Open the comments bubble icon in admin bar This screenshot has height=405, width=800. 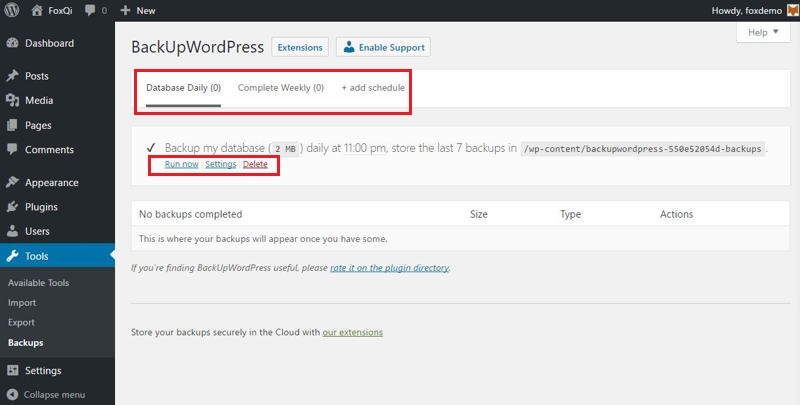click(90, 10)
